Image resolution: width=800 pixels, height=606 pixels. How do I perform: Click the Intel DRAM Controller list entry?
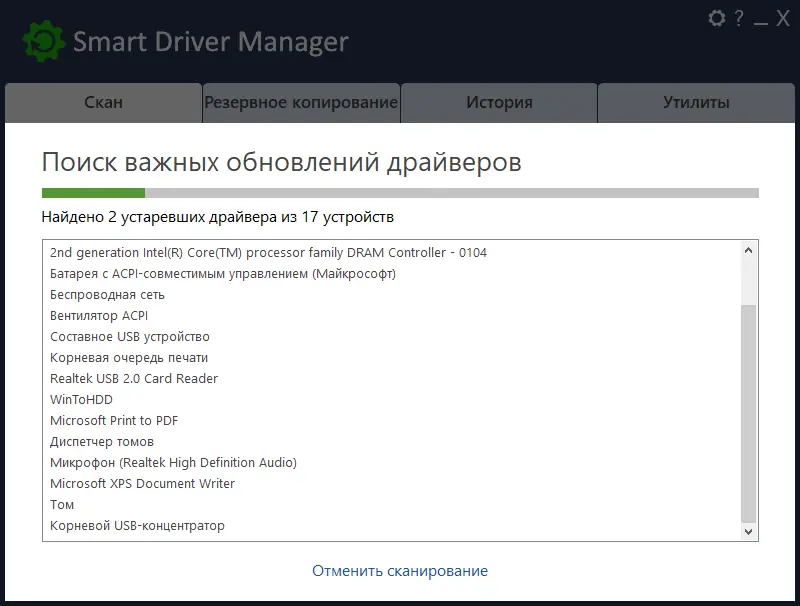coord(266,252)
